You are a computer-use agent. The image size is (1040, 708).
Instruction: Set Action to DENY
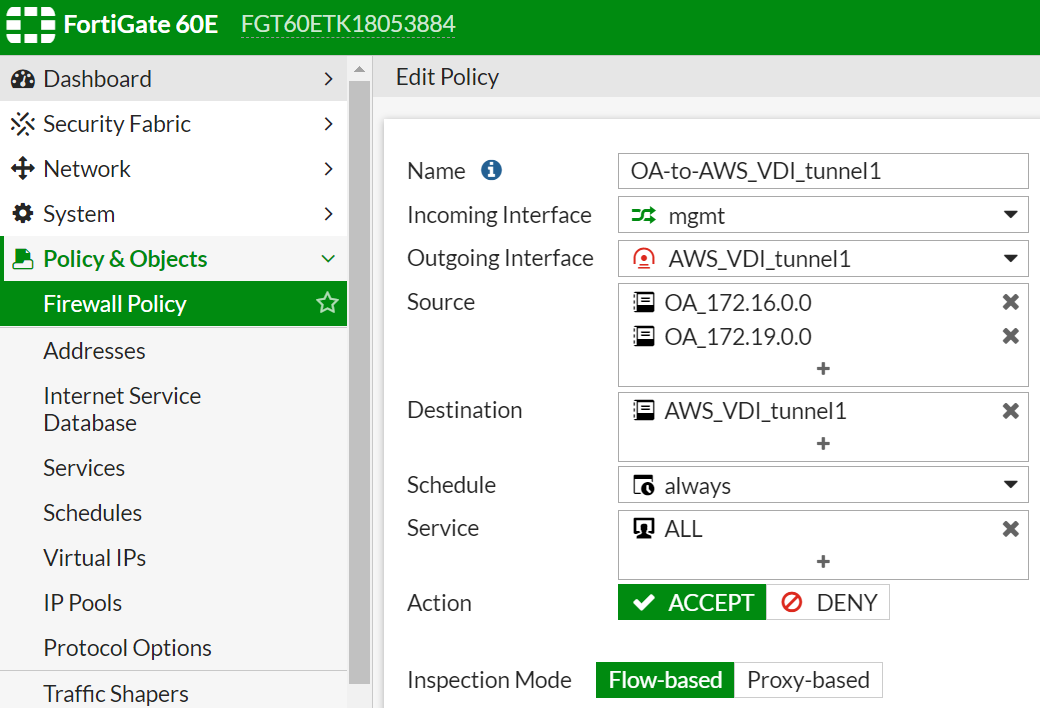828,603
